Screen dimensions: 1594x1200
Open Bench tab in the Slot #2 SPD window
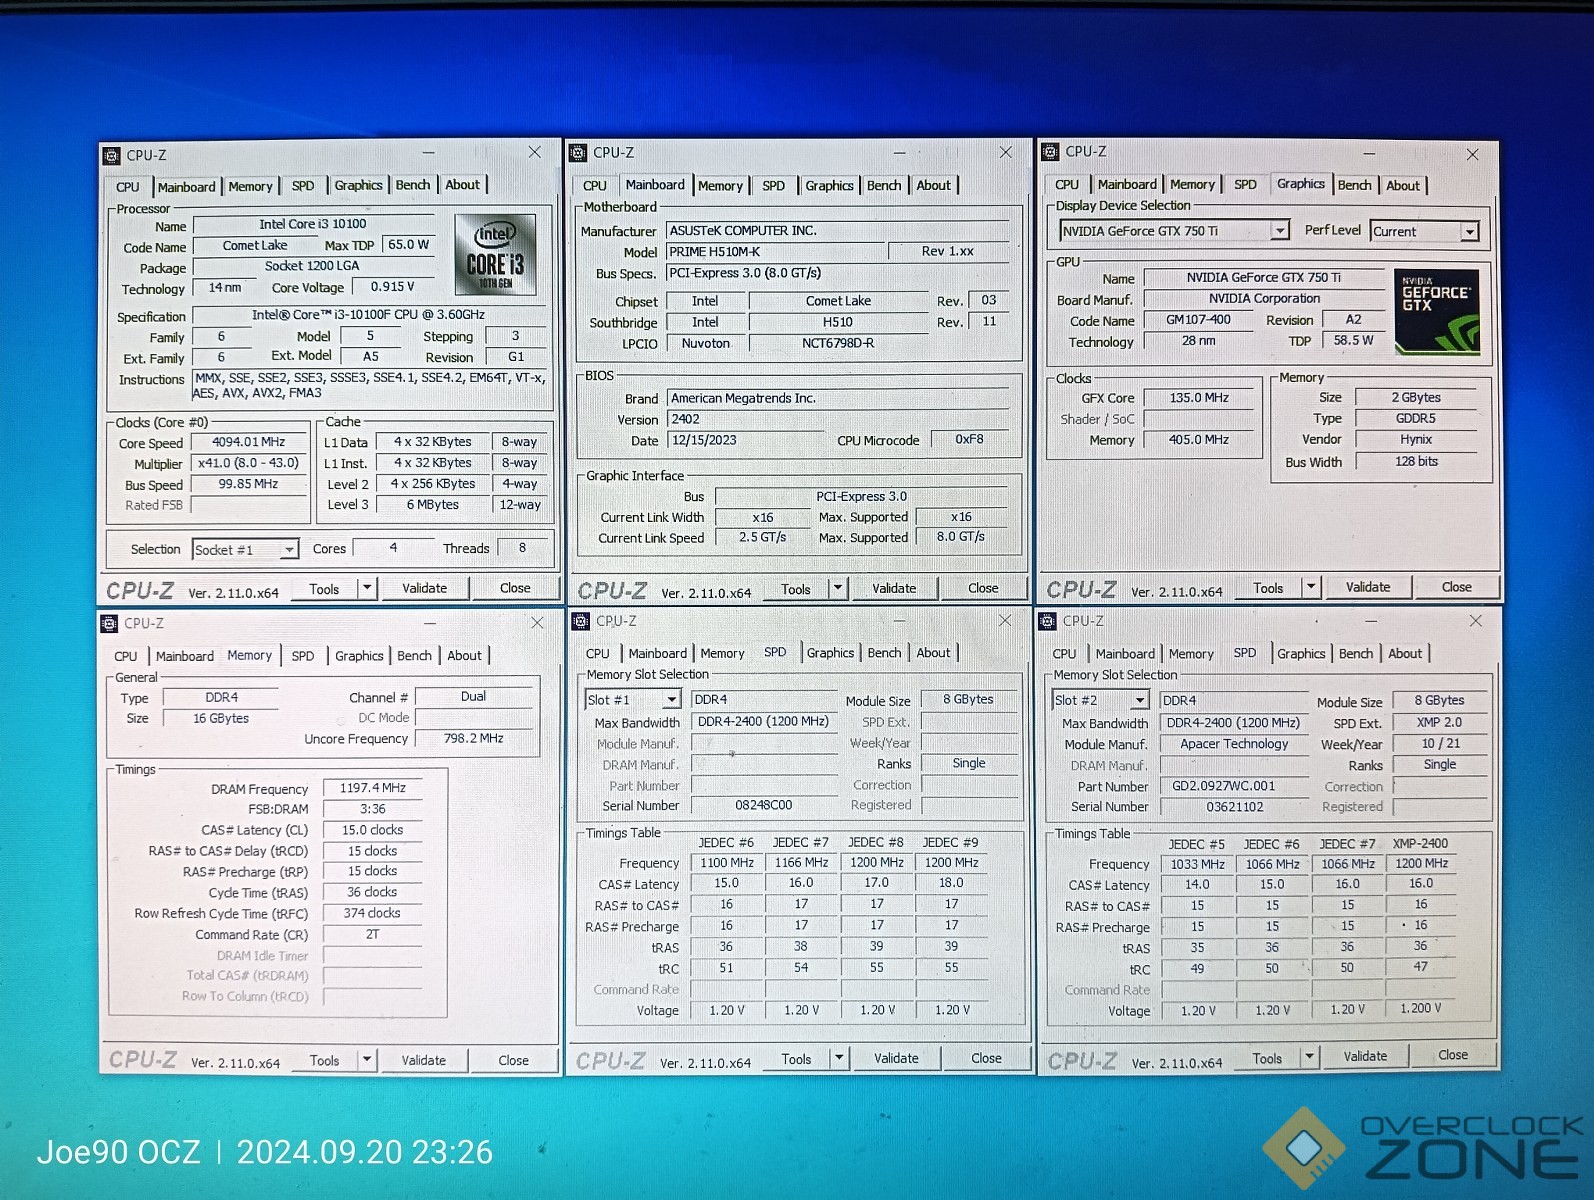(1356, 654)
